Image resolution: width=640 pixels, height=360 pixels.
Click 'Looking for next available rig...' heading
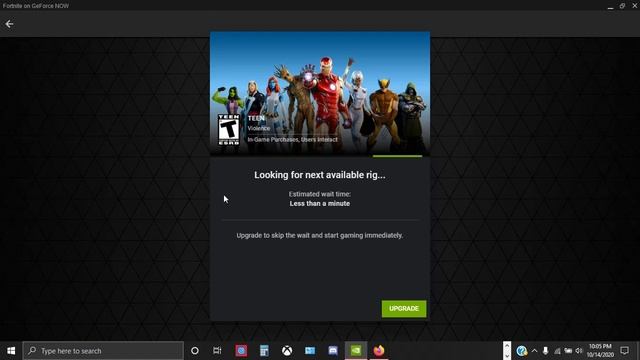click(320, 175)
